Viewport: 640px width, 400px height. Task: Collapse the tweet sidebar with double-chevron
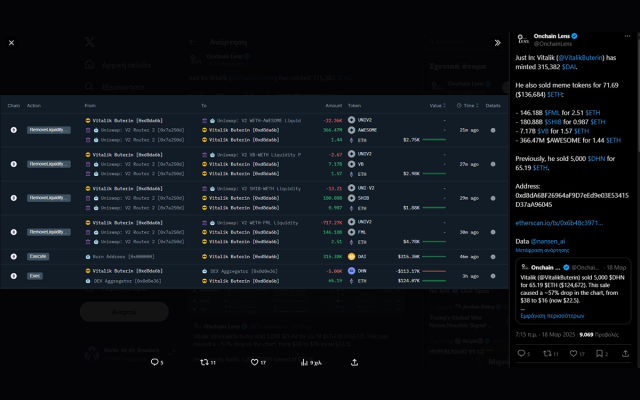pyautogui.click(x=497, y=43)
